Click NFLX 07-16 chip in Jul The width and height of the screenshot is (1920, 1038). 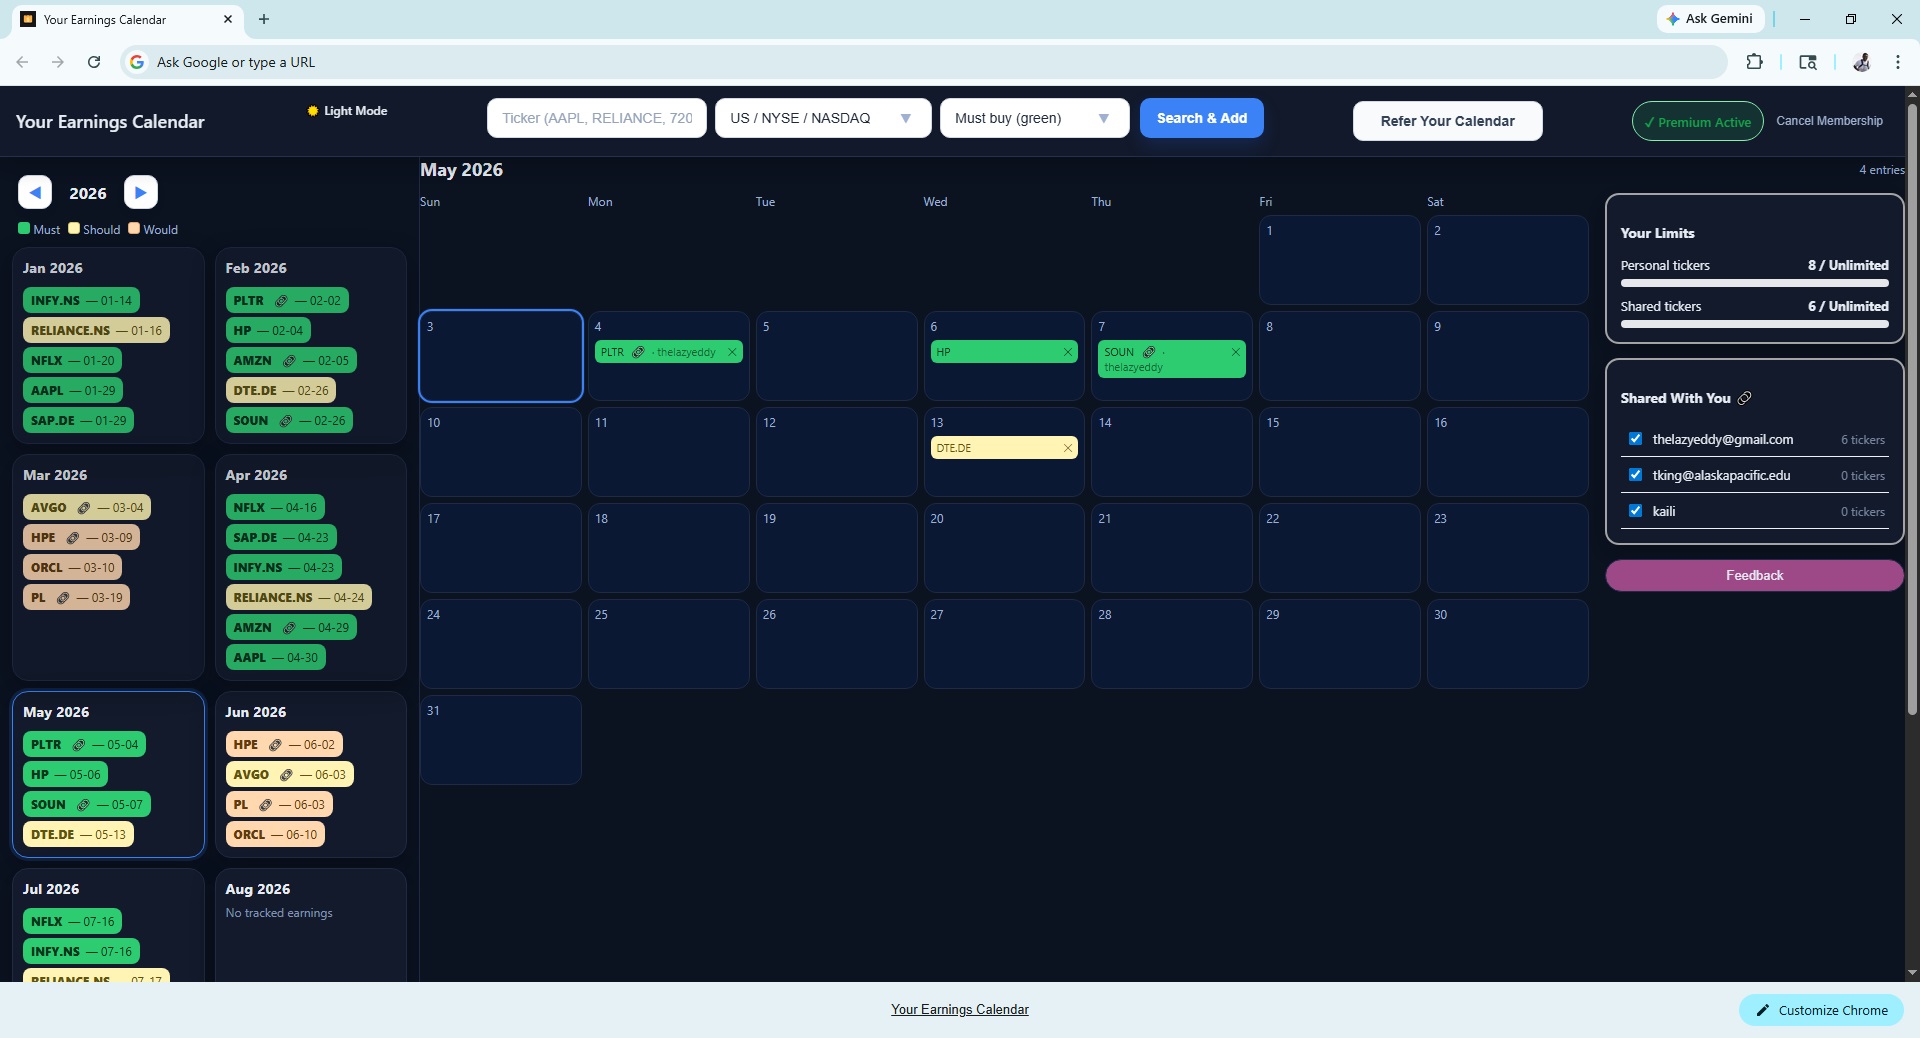(72, 921)
